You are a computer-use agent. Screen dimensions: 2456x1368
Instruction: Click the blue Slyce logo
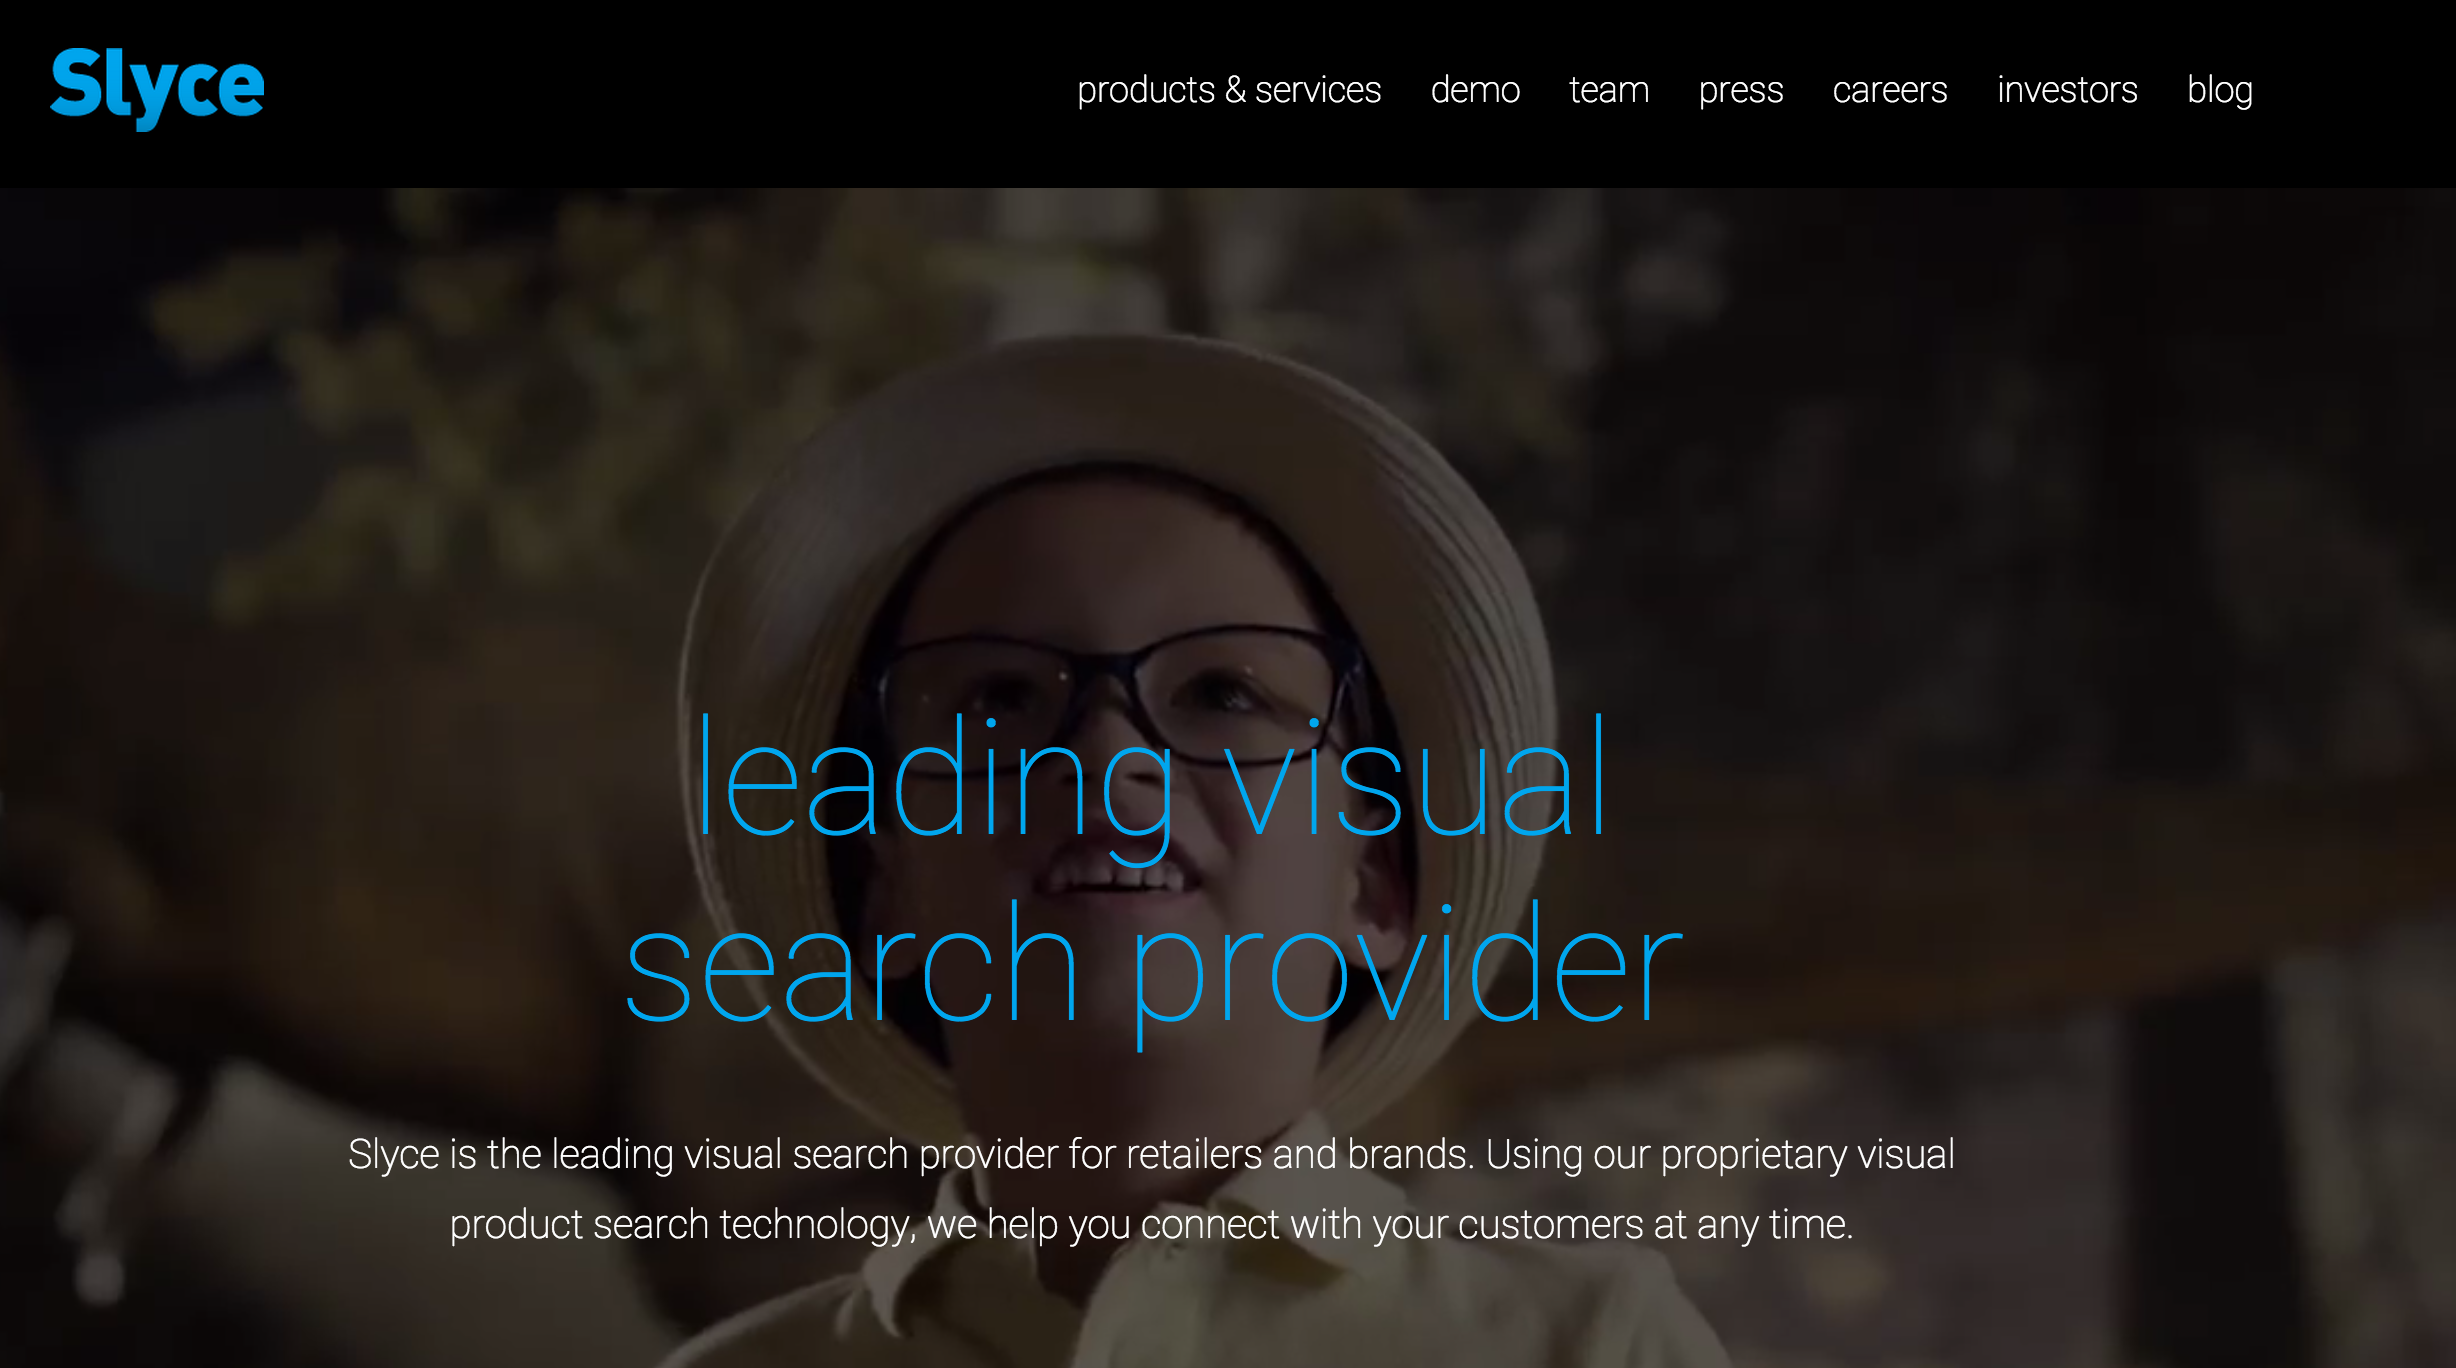[x=157, y=89]
